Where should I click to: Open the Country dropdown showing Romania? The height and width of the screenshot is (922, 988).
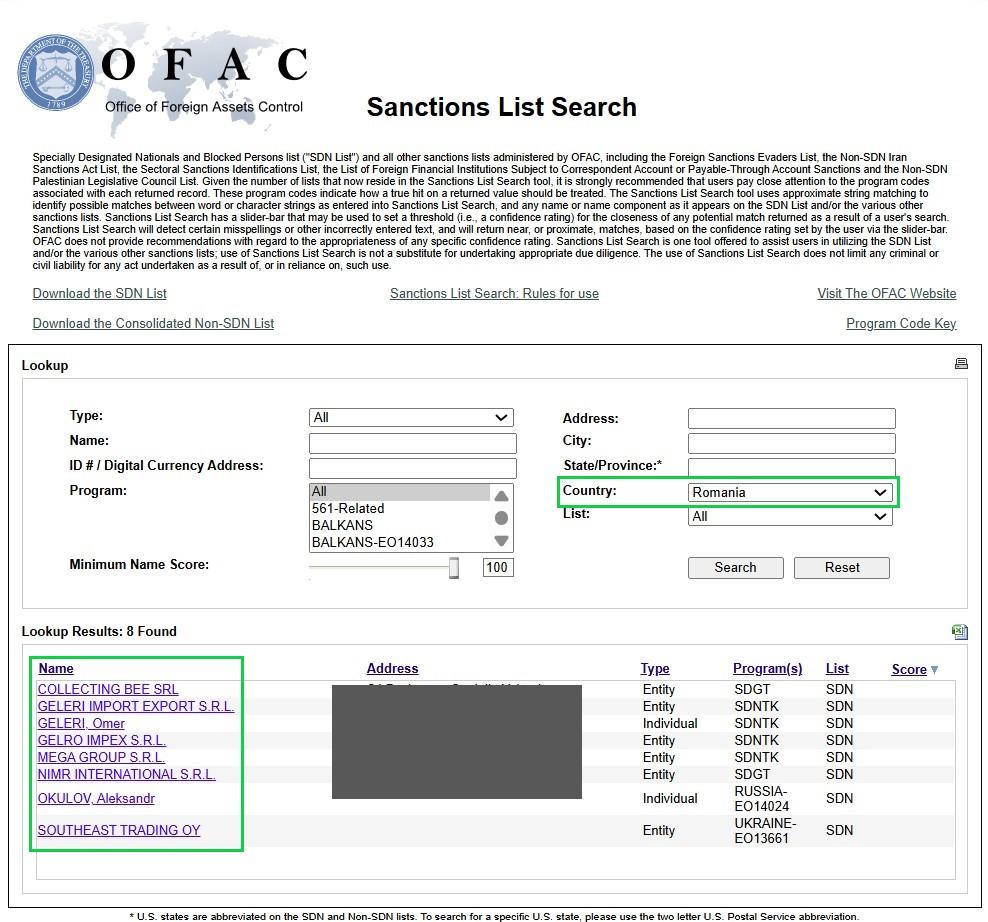coord(790,492)
